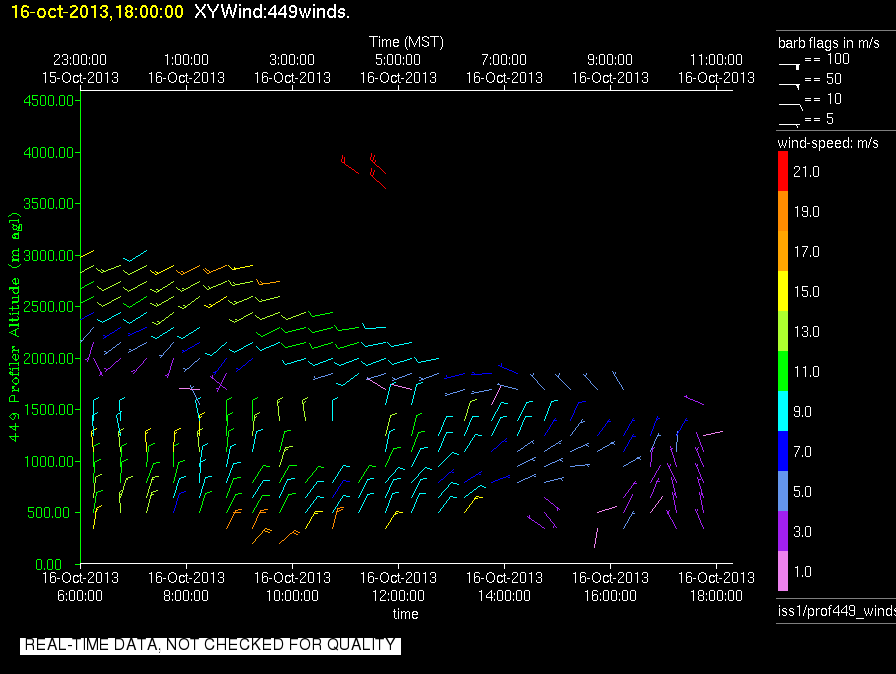The image size is (896, 674).
Task: Click the cyan 9.0 m/s color bar segment
Action: point(783,411)
